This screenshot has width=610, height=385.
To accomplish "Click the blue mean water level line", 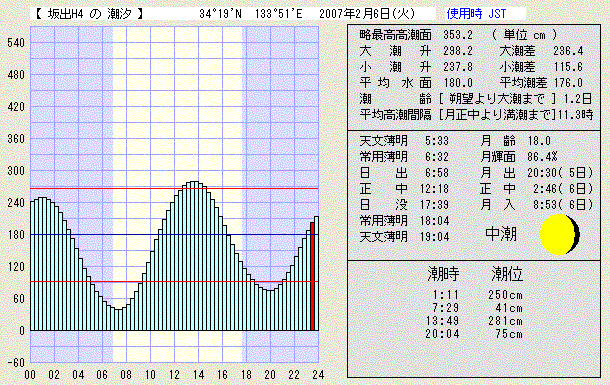I will coord(174,234).
